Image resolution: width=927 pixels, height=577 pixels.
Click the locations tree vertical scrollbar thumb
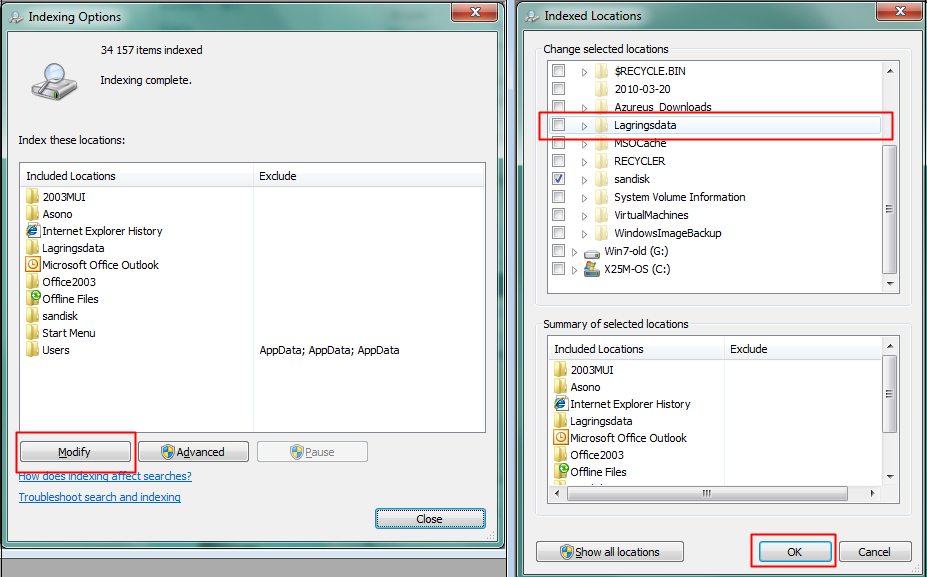pos(889,209)
